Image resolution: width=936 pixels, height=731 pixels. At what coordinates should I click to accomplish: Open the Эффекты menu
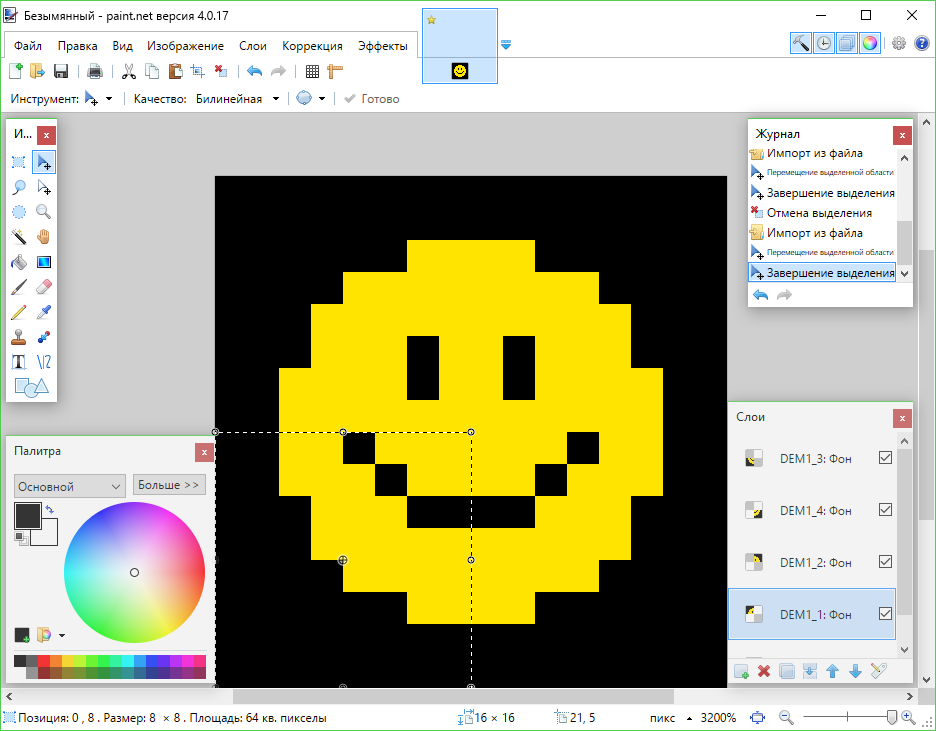[382, 46]
